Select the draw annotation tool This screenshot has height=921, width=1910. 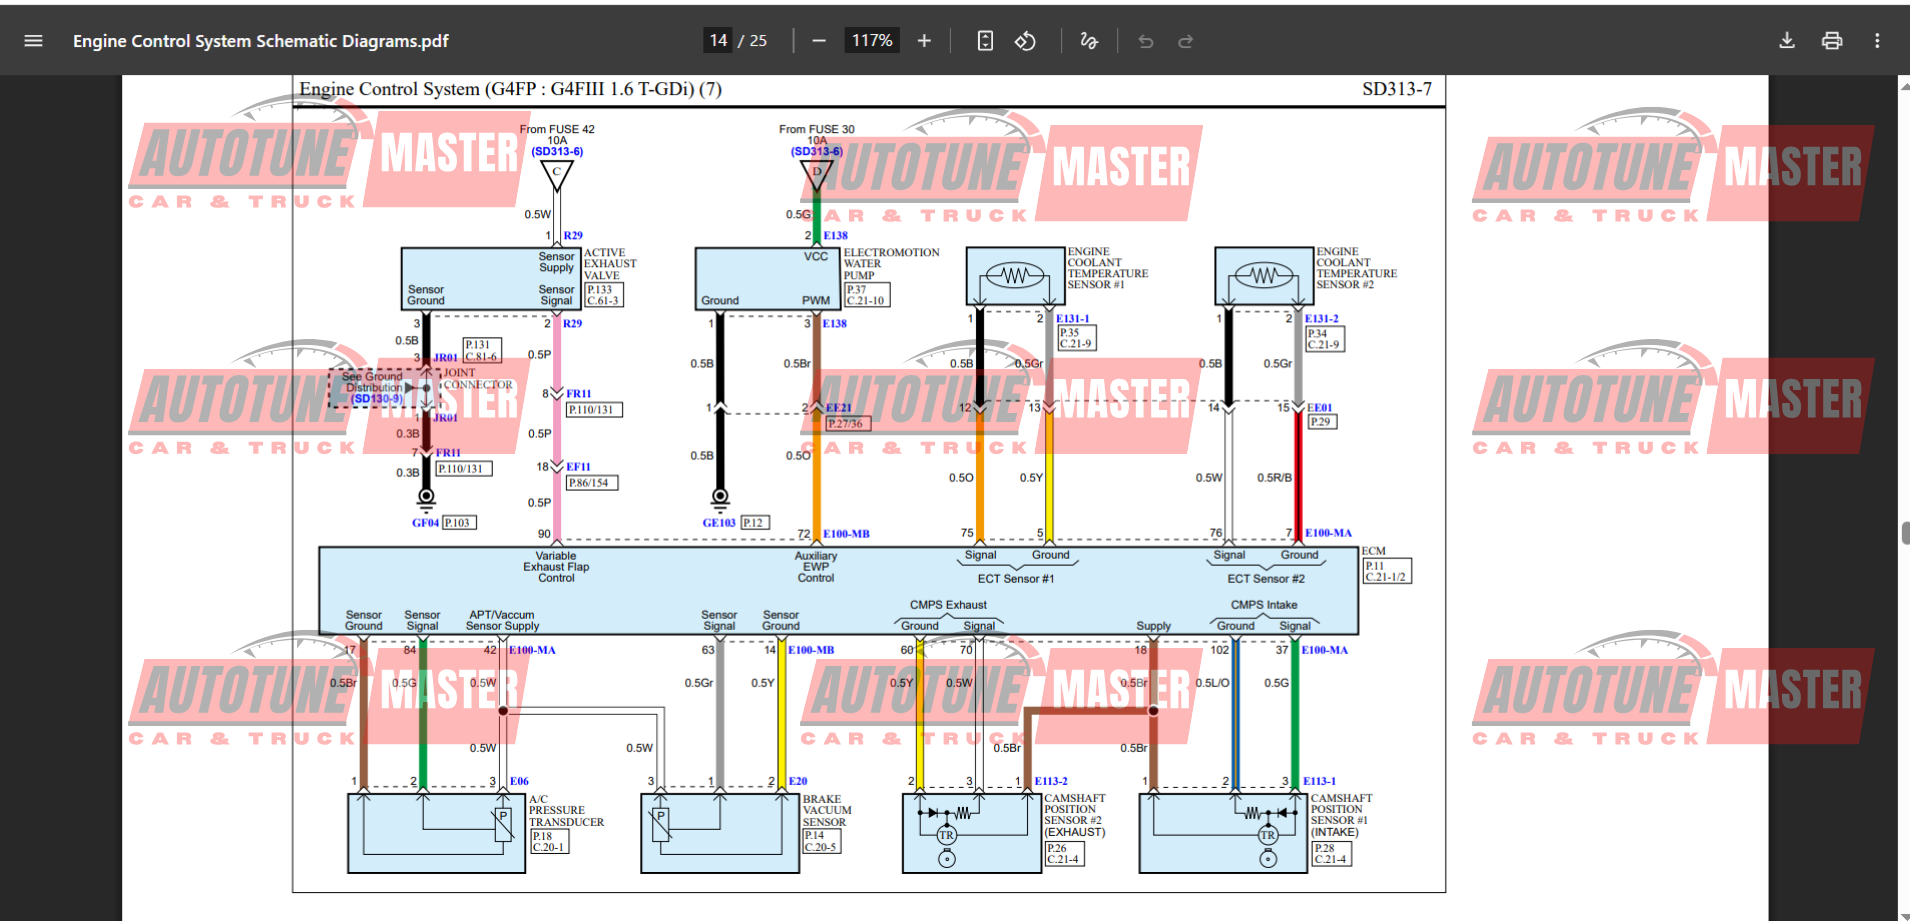[x=1089, y=41]
